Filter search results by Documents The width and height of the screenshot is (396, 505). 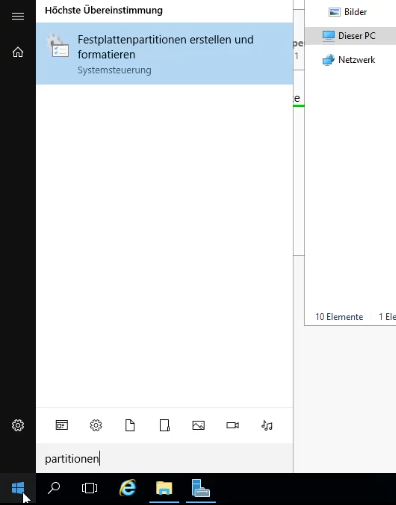(130, 425)
